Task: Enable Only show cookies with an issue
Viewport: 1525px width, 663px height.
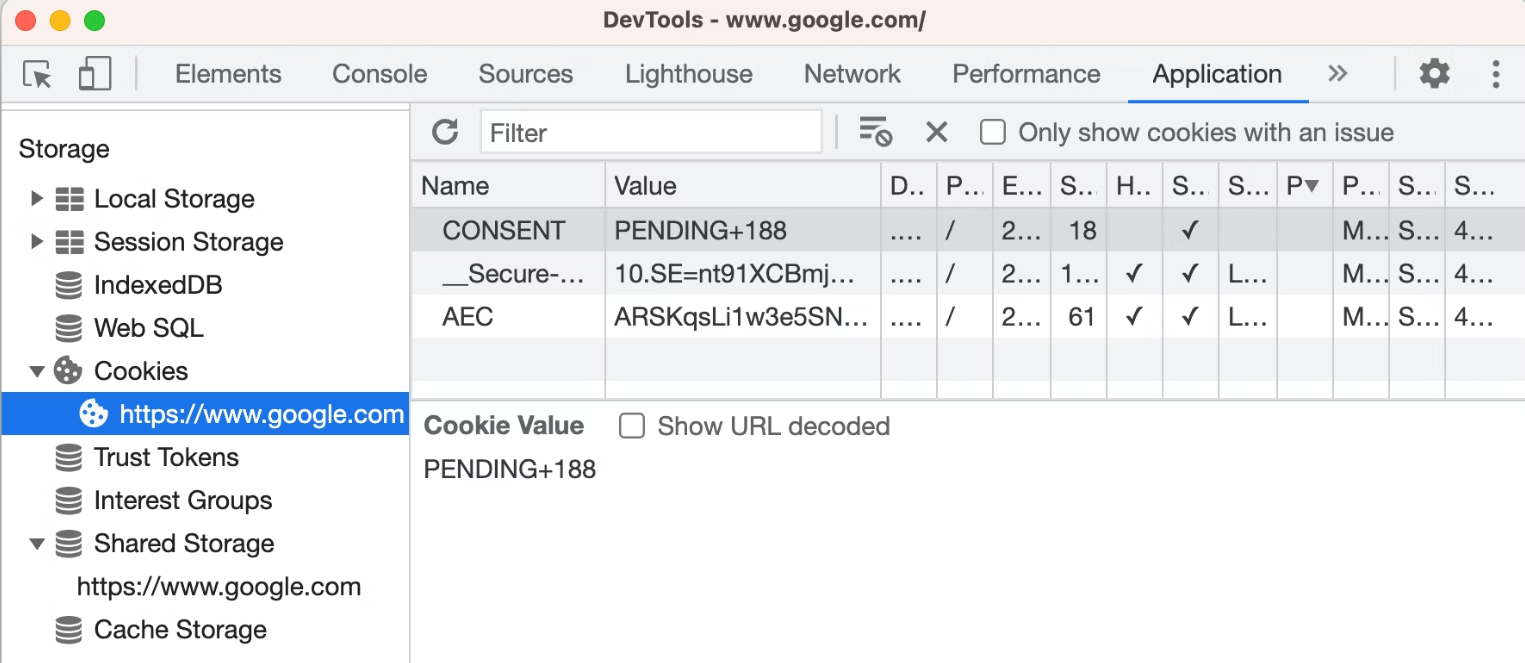Action: (993, 132)
